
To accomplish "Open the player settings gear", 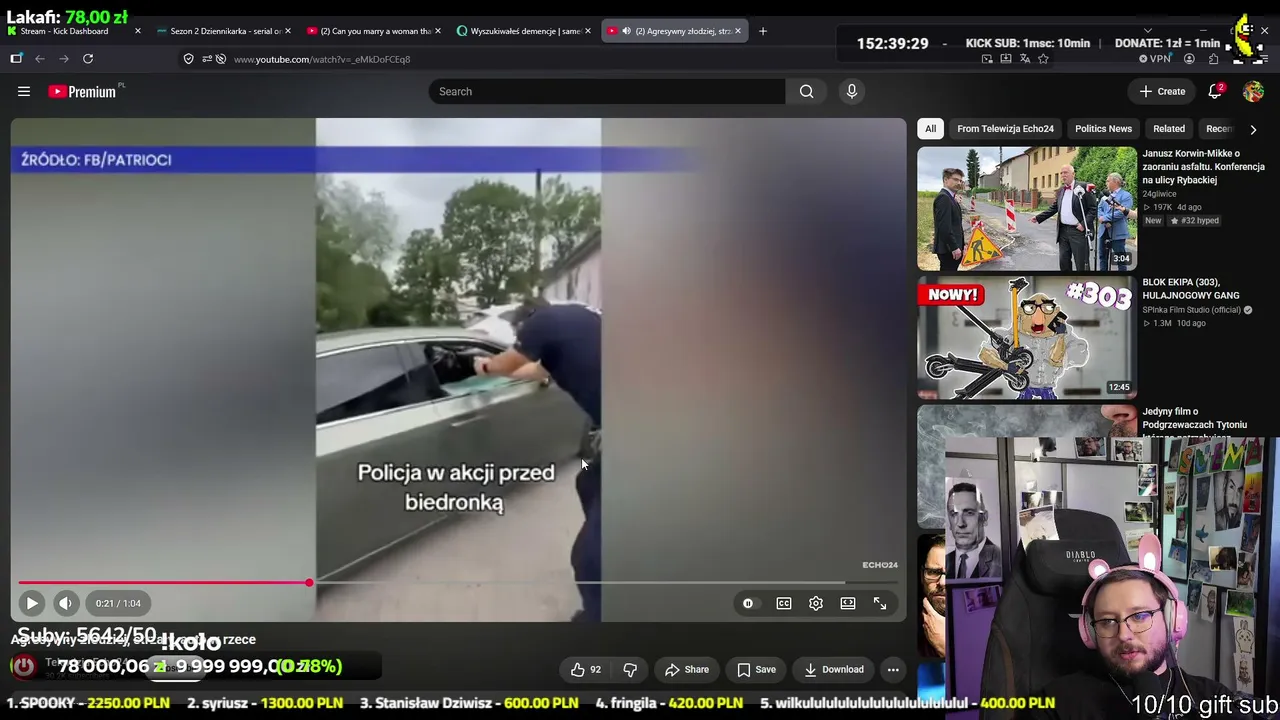I will (x=816, y=603).
